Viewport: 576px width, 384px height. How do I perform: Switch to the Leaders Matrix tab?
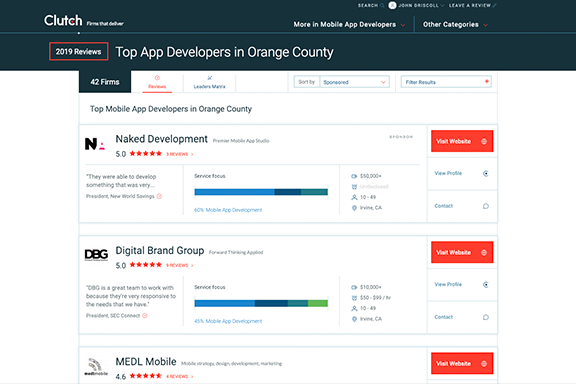pos(209,82)
